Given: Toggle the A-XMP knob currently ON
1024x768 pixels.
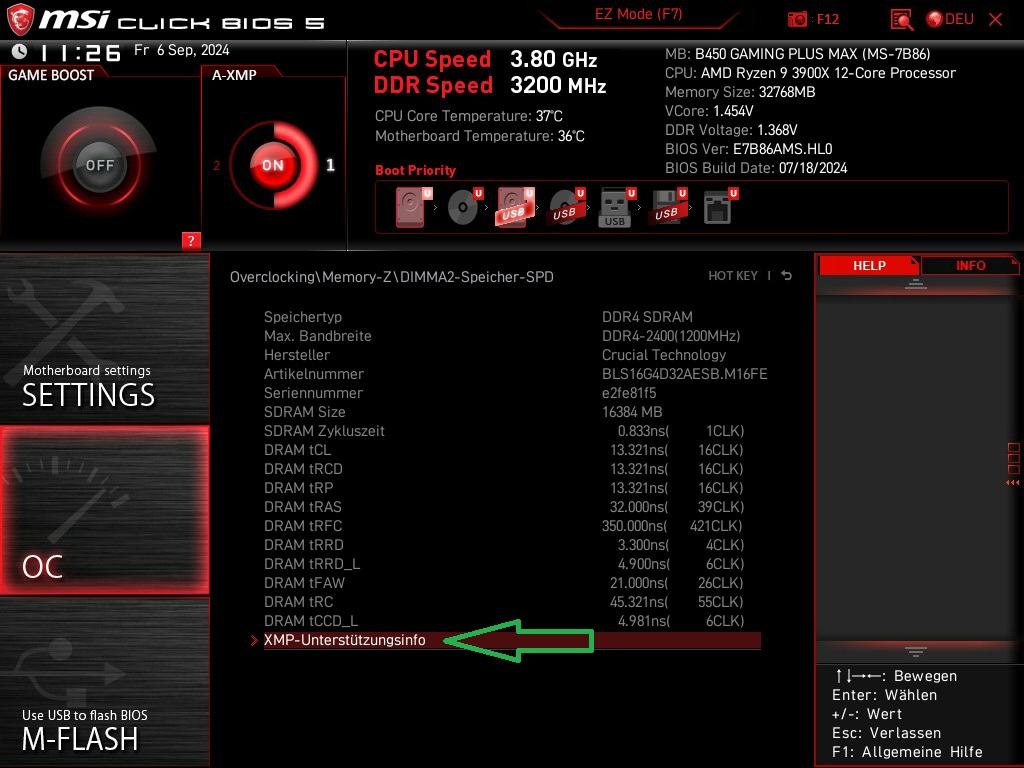Looking at the screenshot, I should pyautogui.click(x=273, y=165).
